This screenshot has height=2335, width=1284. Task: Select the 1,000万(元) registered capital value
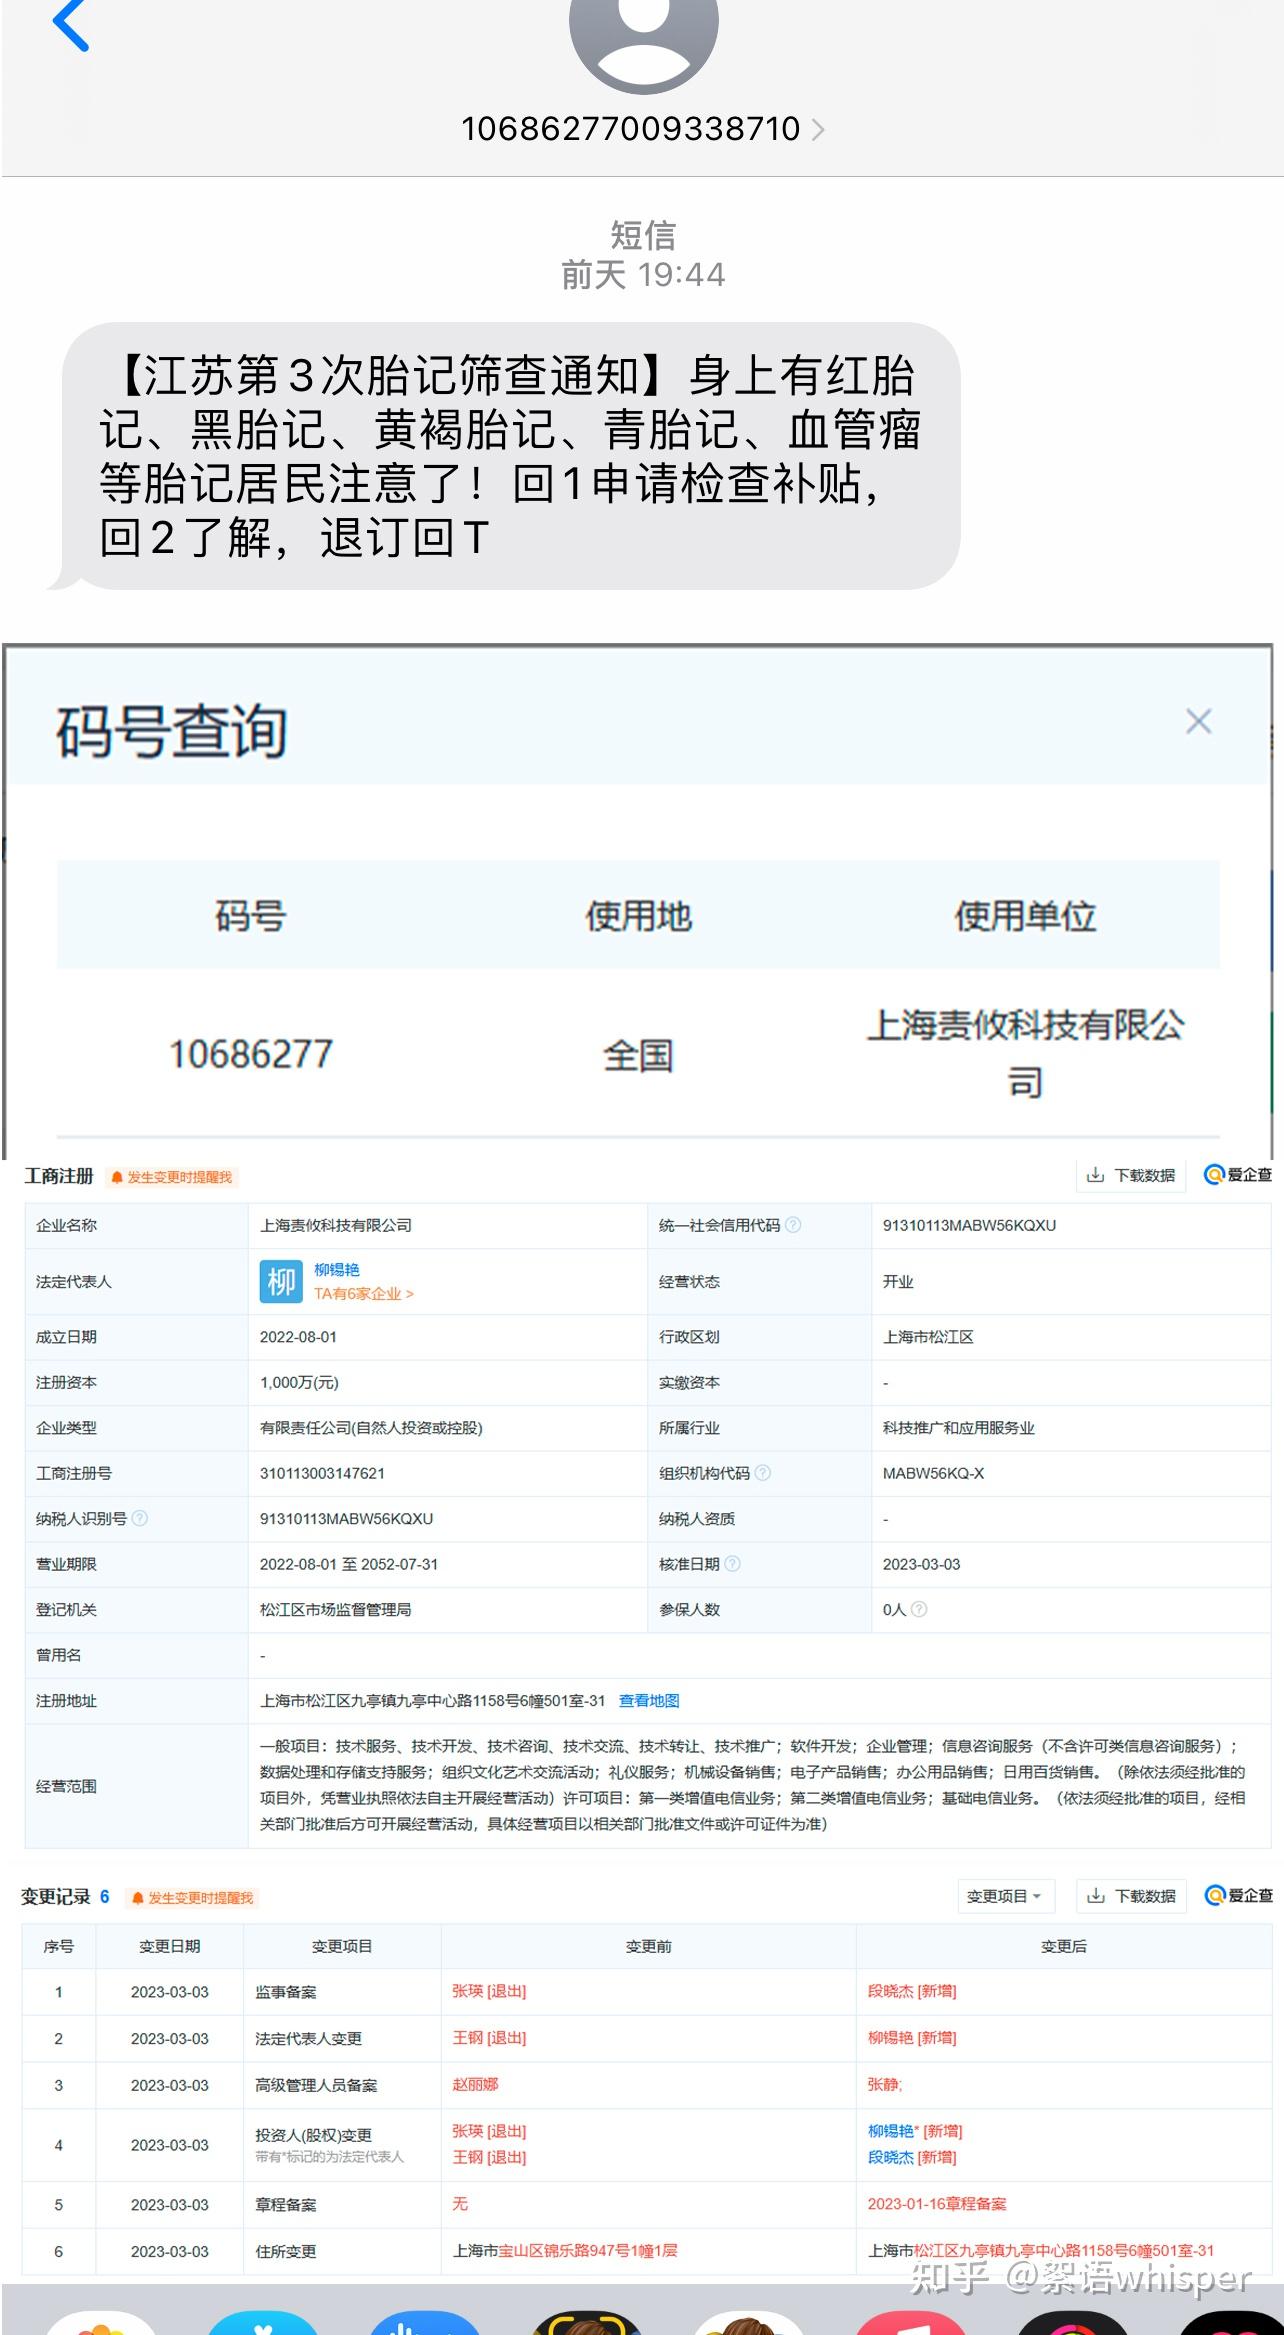coord(299,1382)
